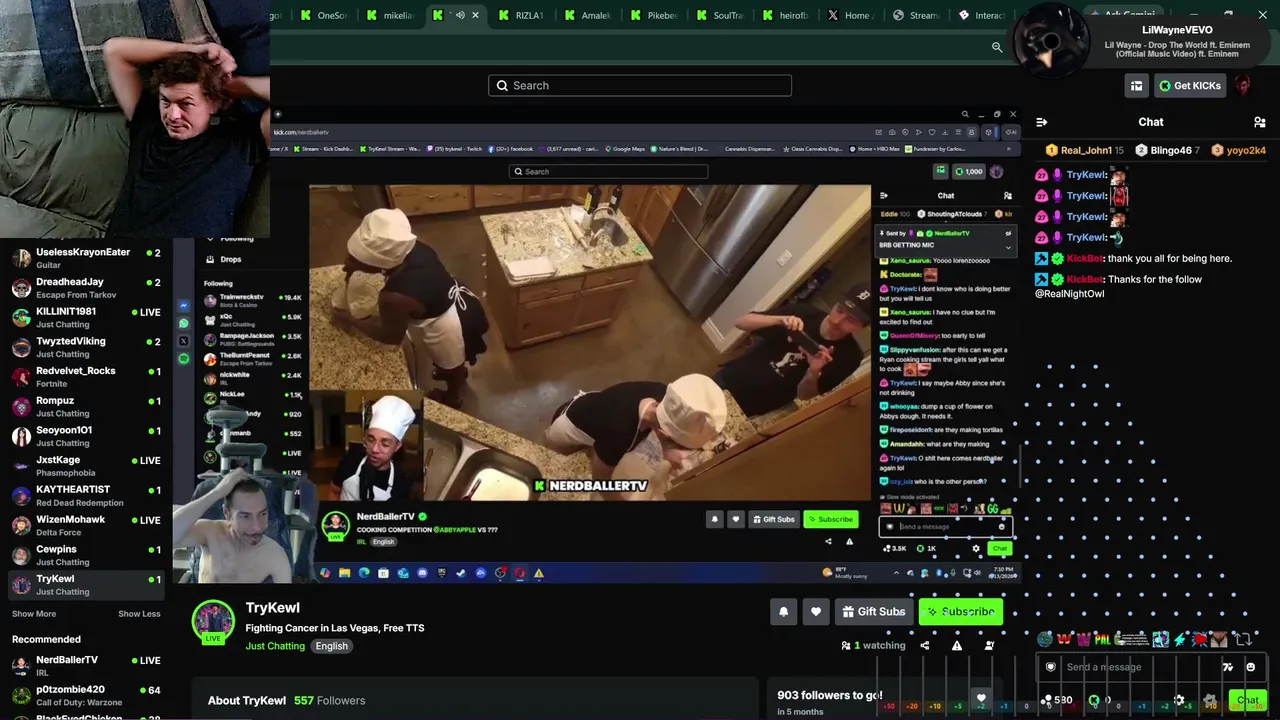1280x720 pixels.
Task: Open KILLINIT1981 channel in the sidebar
Action: coord(86,318)
